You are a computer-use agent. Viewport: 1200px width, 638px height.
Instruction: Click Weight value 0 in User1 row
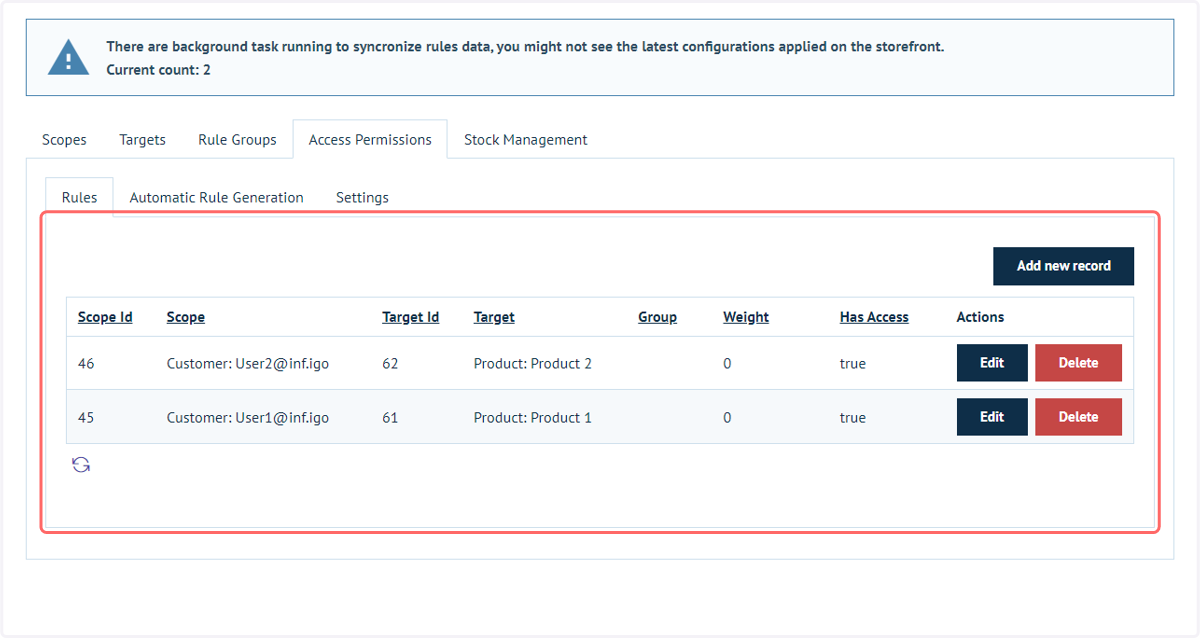(x=727, y=418)
